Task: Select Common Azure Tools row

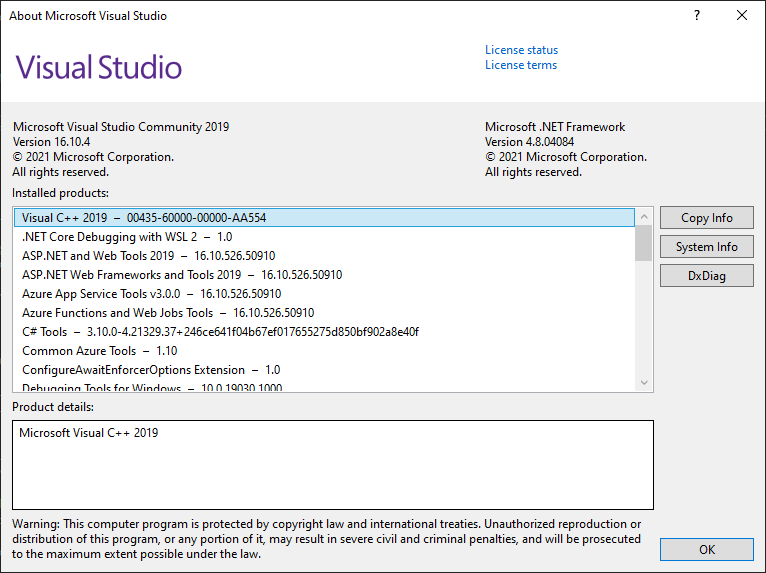Action: [324, 351]
